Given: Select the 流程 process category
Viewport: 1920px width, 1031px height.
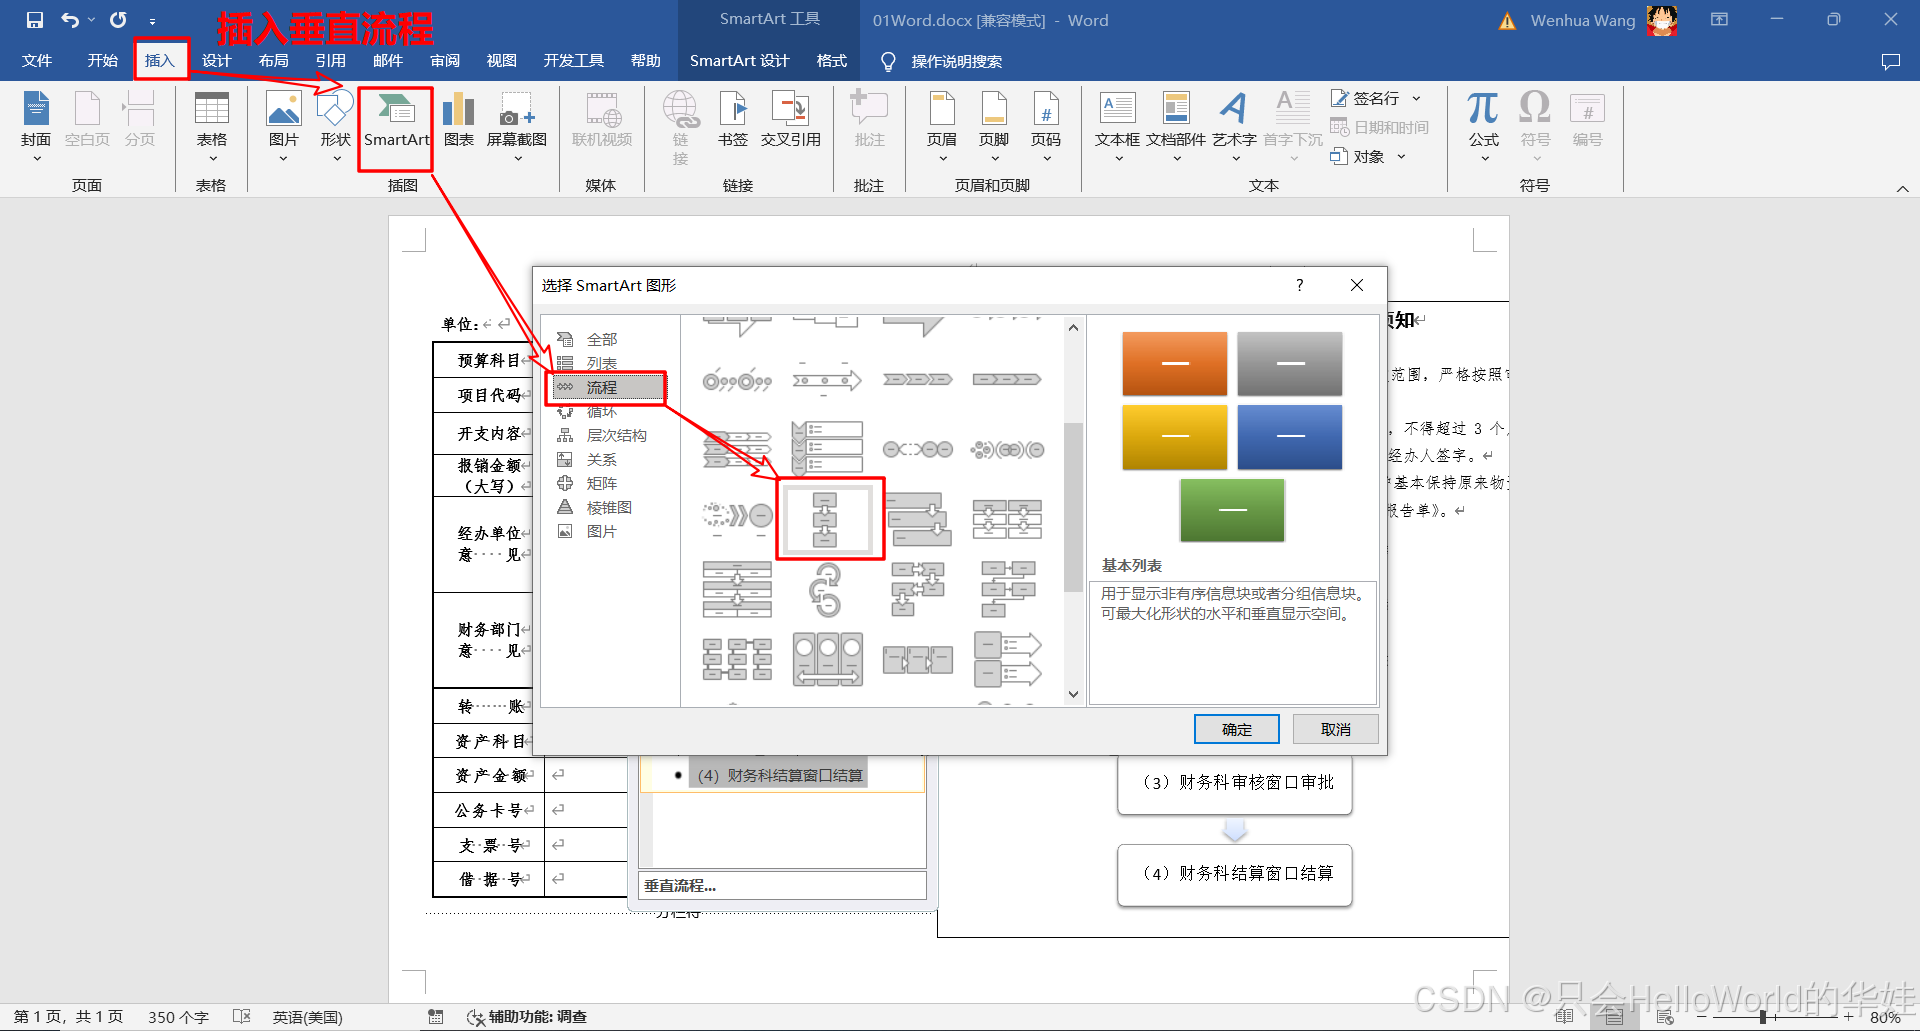Looking at the screenshot, I should [608, 387].
